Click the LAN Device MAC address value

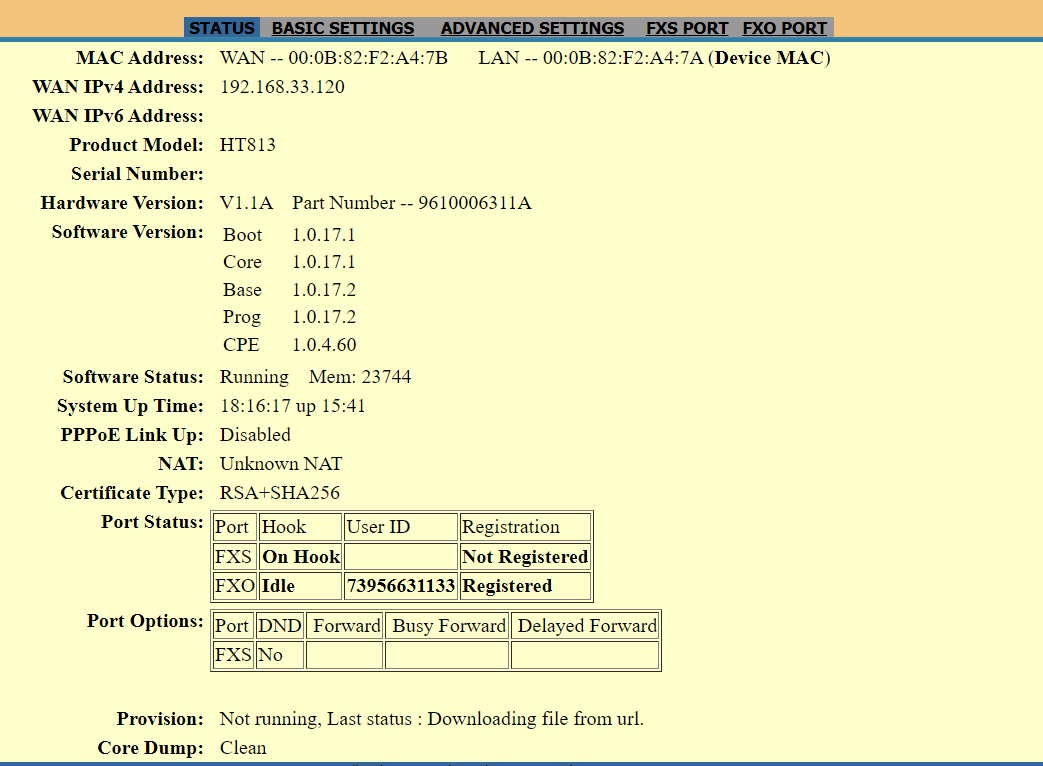pos(622,58)
